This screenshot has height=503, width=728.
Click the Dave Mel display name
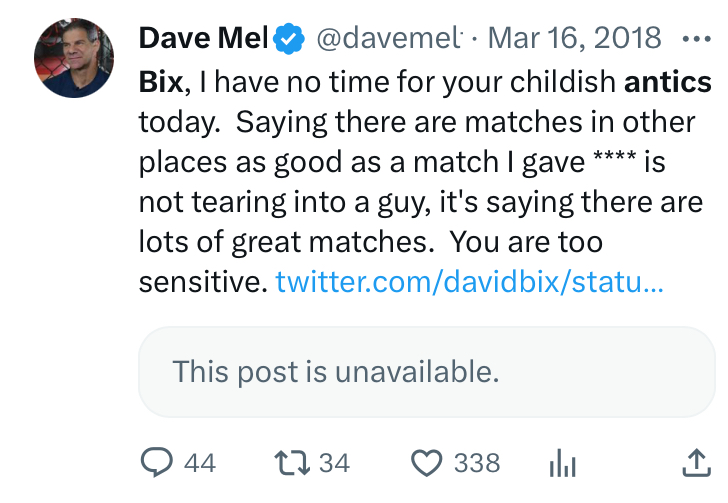point(204,38)
